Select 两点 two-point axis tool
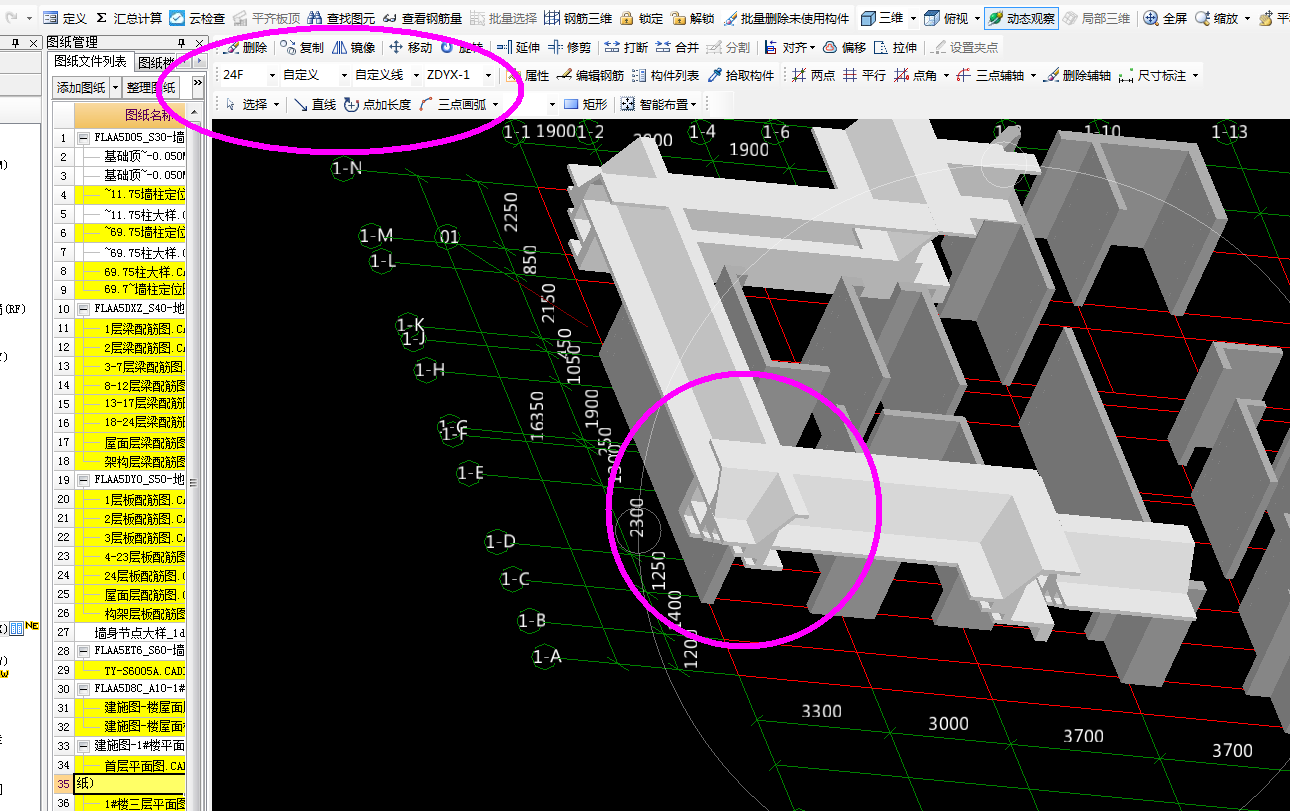Screen dimensions: 1290x811 [813, 75]
